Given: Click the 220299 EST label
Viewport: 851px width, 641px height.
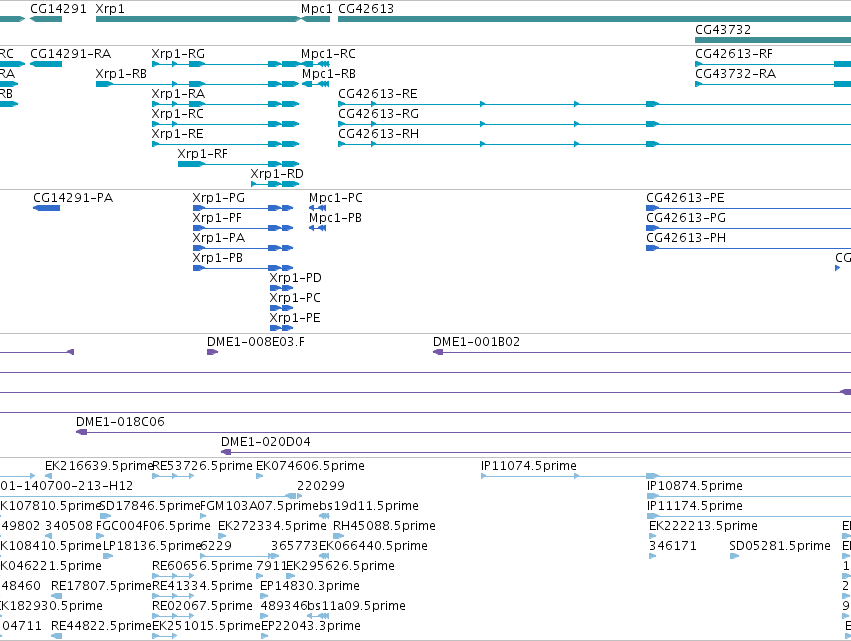Looking at the screenshot, I should pyautogui.click(x=321, y=486).
